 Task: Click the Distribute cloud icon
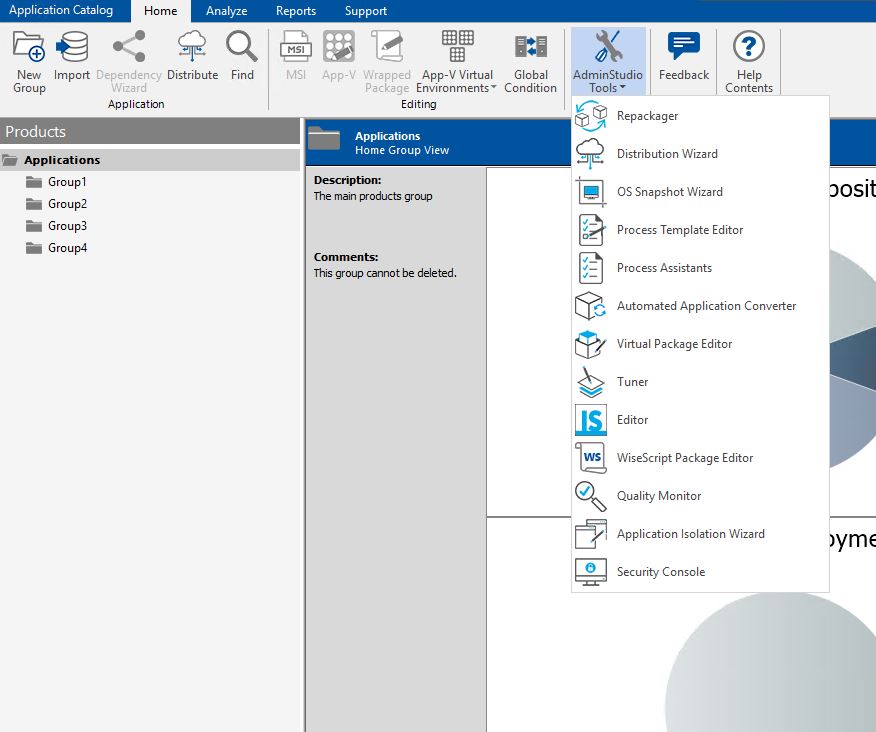coord(192,46)
